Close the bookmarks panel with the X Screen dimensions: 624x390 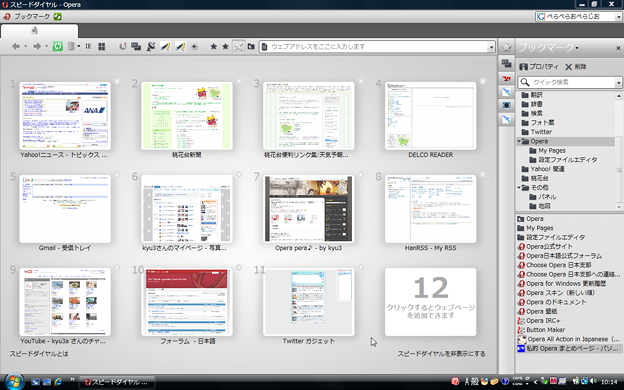coord(618,48)
